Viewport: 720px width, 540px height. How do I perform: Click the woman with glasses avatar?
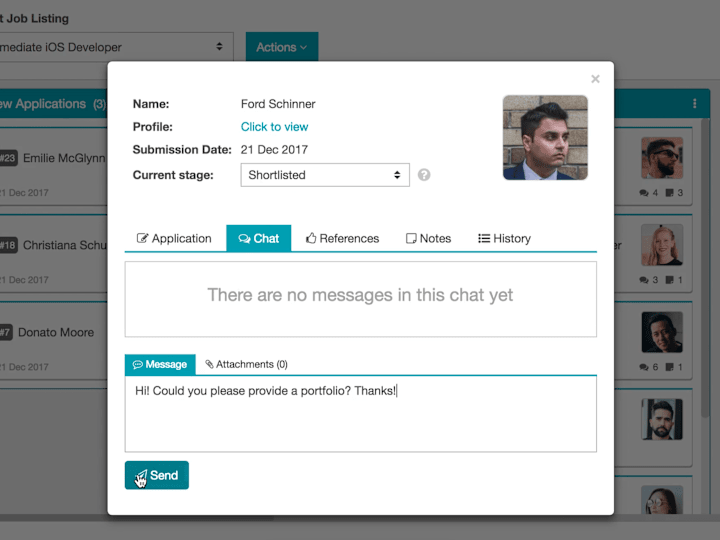[x=662, y=500]
